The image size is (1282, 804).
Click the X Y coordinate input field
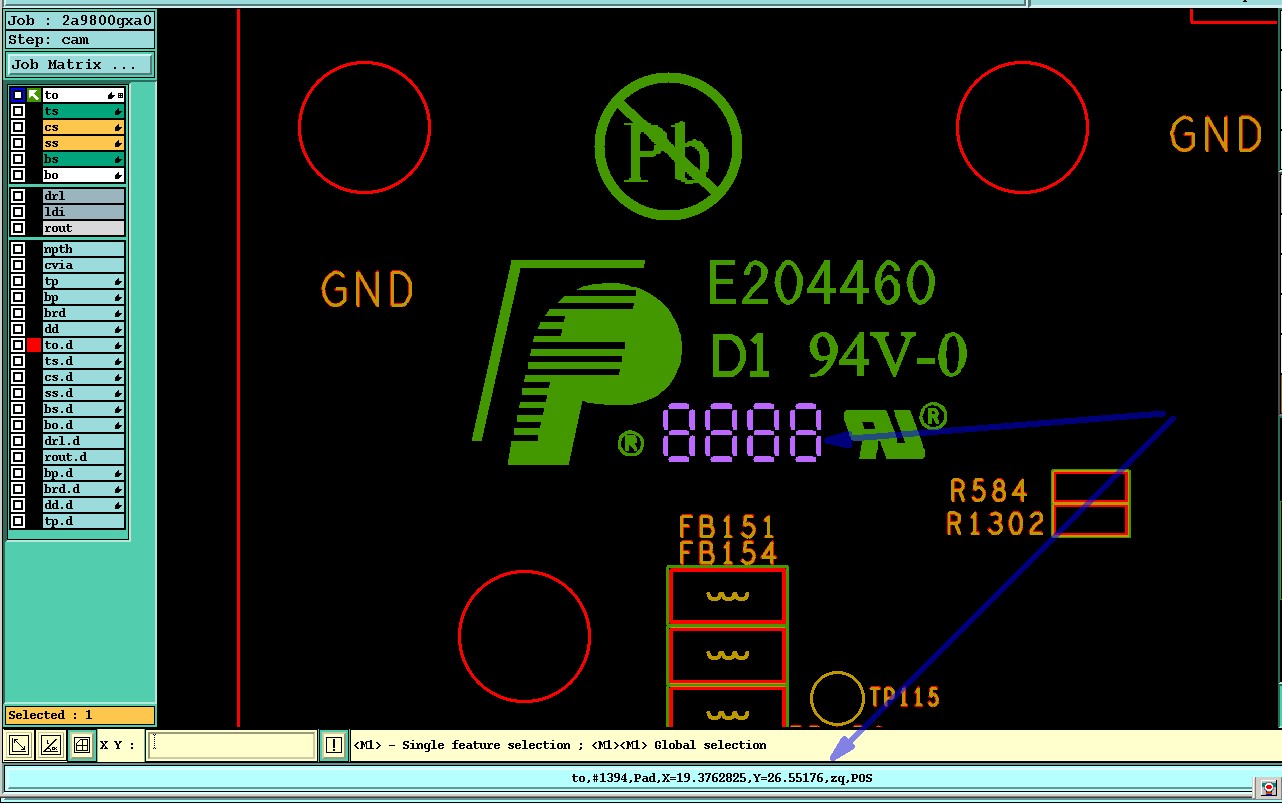[x=232, y=745]
